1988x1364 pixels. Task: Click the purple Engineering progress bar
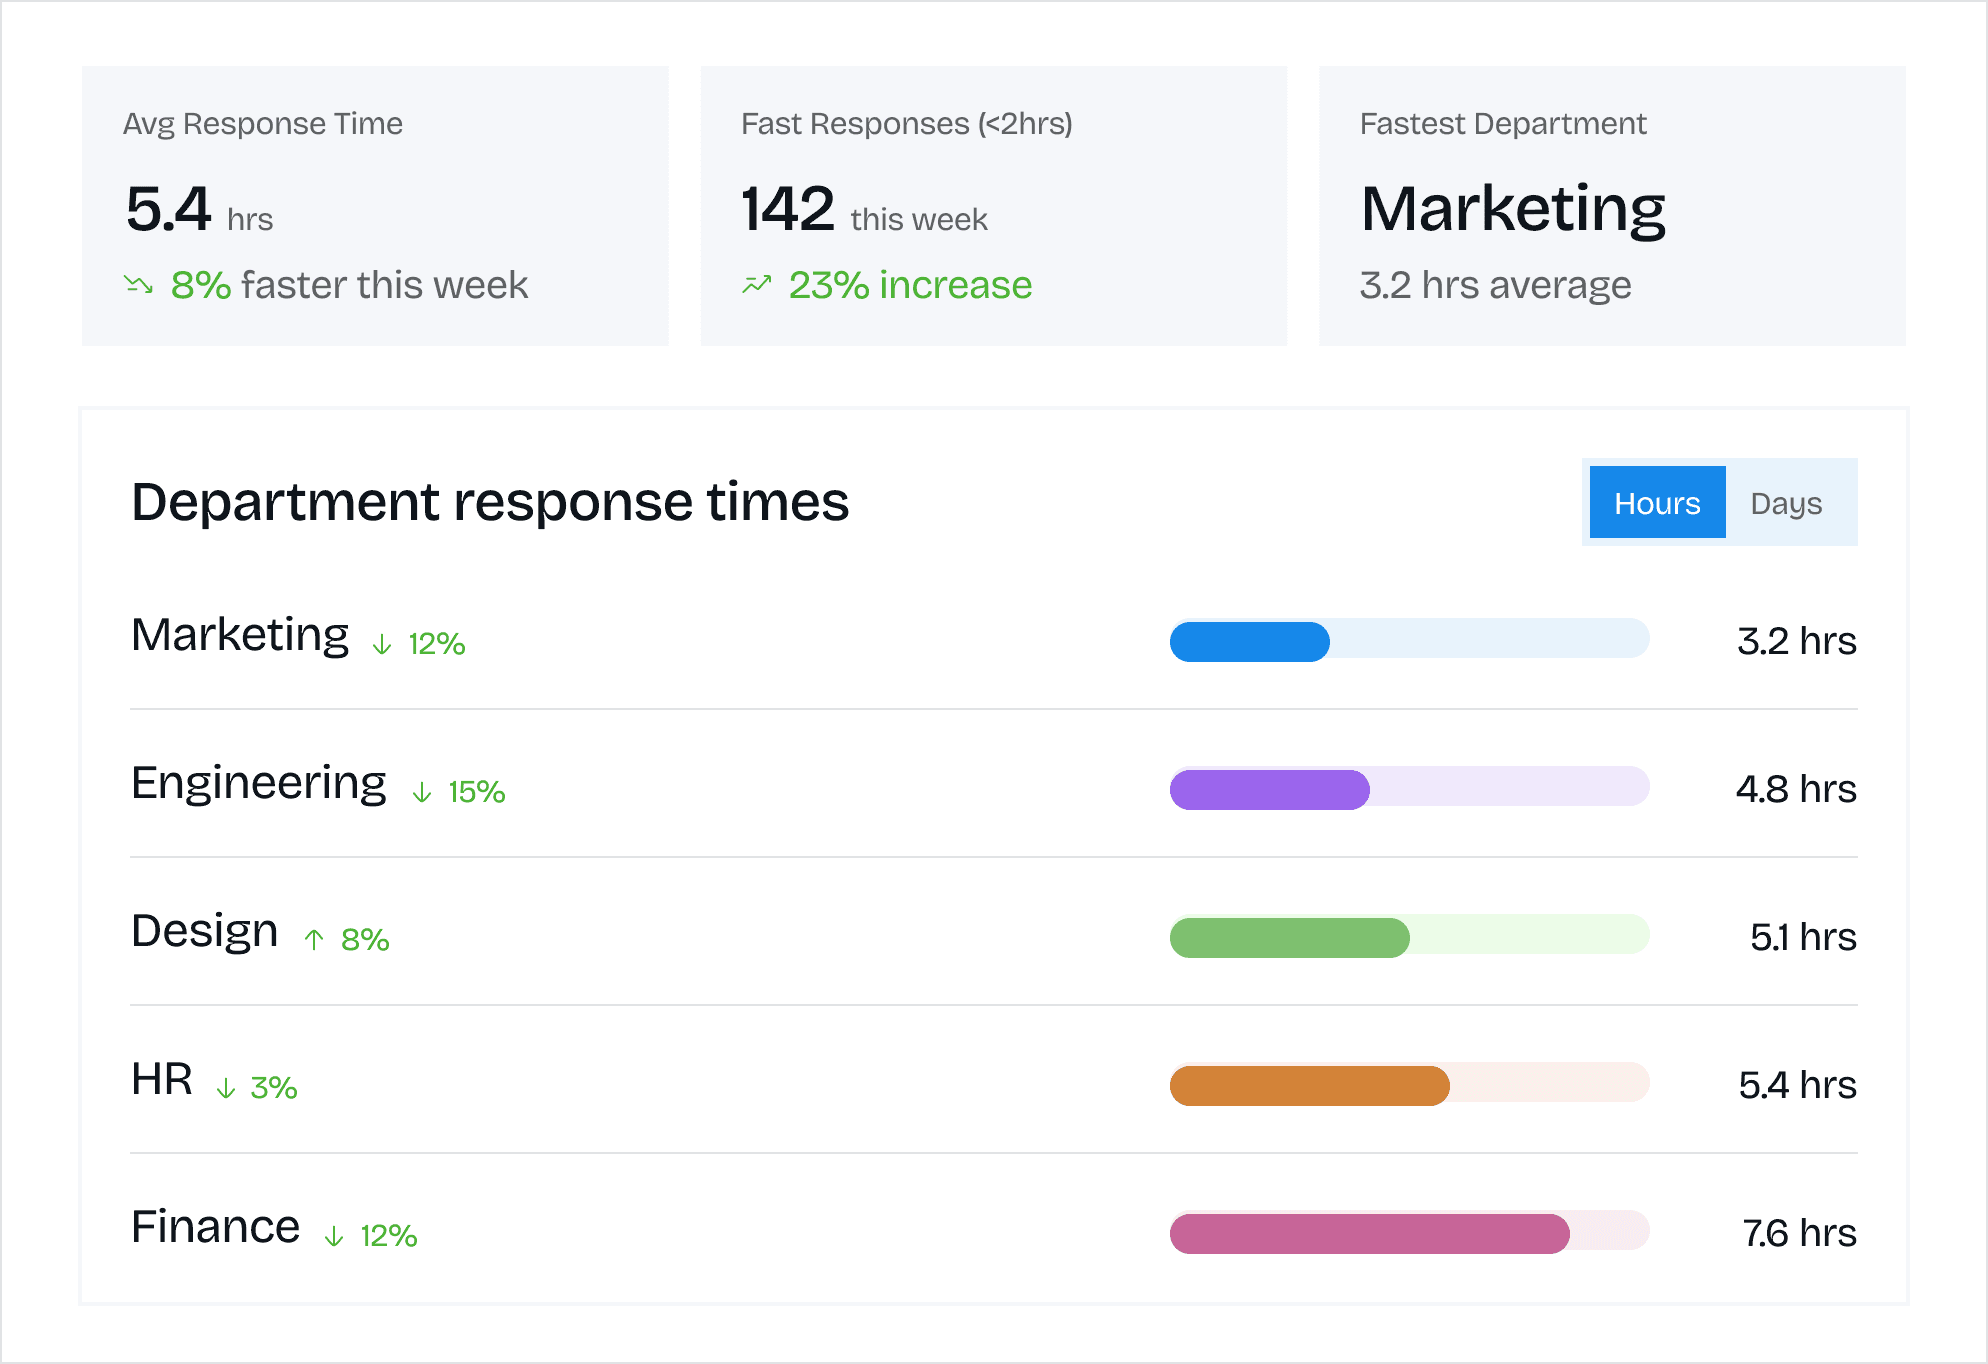[1270, 789]
